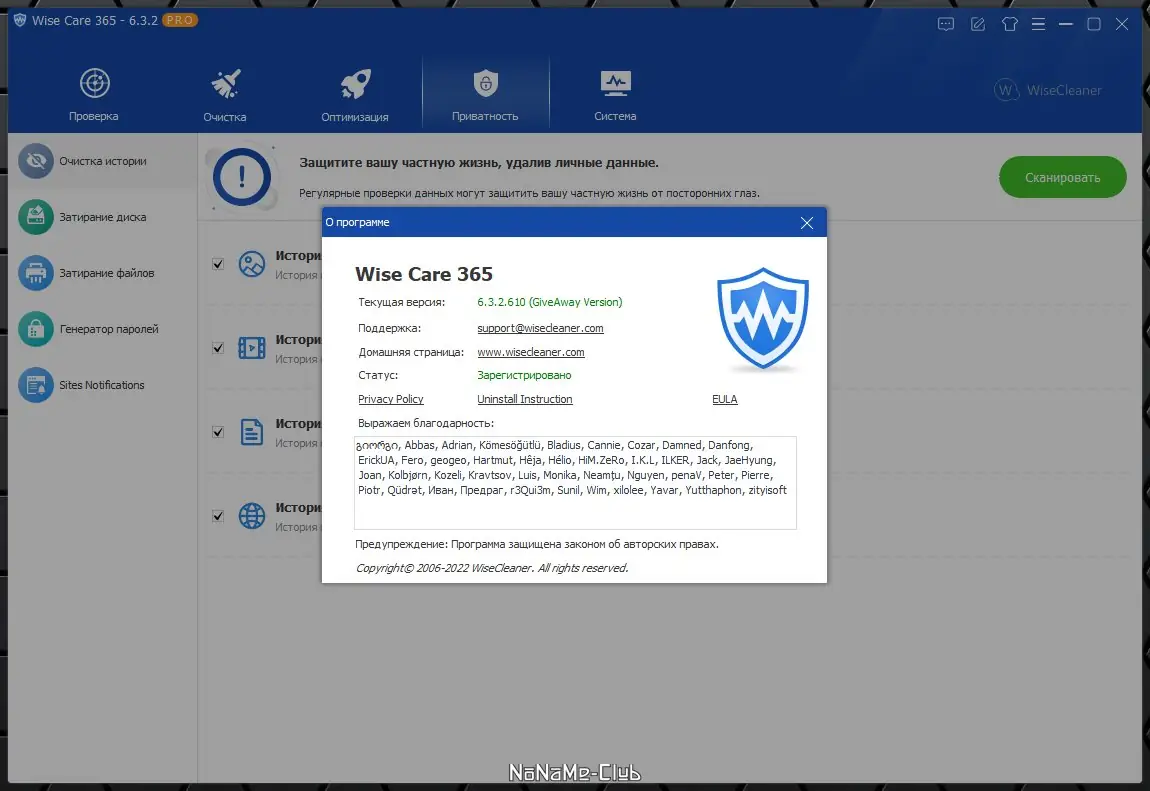The image size is (1150, 791).
Task: Open the EULA link
Action: coord(725,400)
